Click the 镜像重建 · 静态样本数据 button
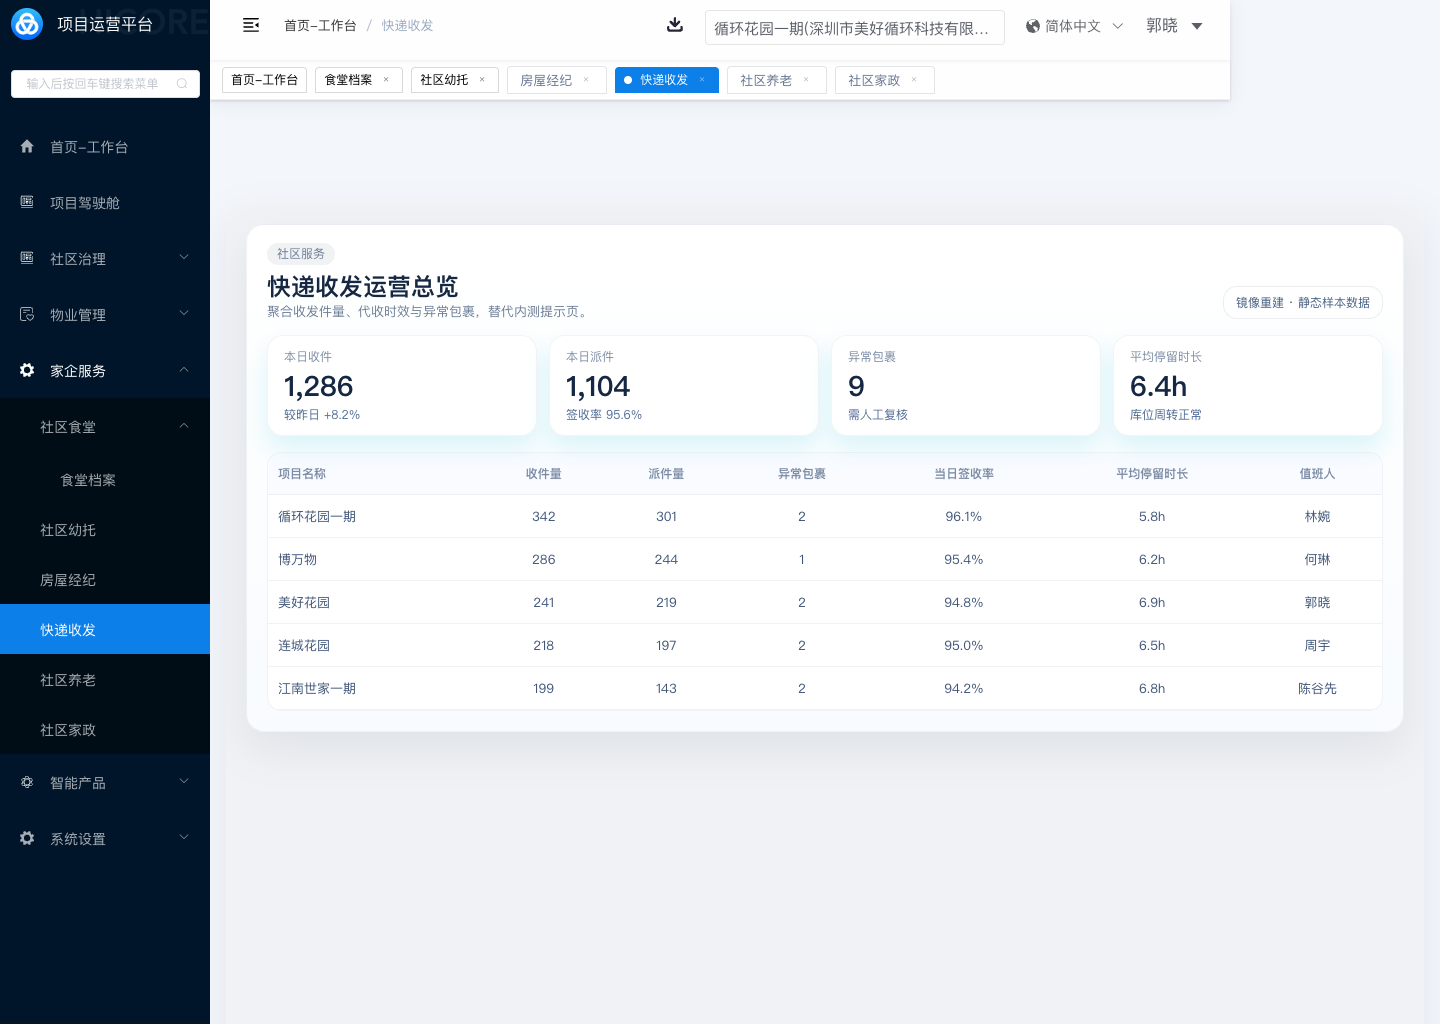This screenshot has height=1024, width=1440. point(1302,303)
